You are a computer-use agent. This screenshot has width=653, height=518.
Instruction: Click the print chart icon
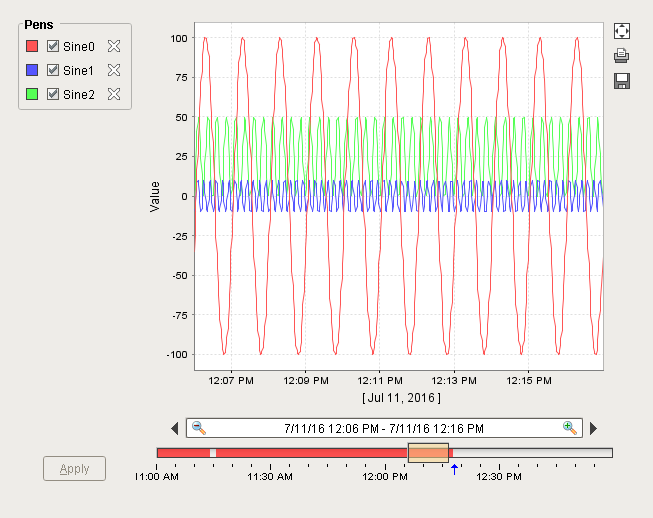[x=621, y=56]
